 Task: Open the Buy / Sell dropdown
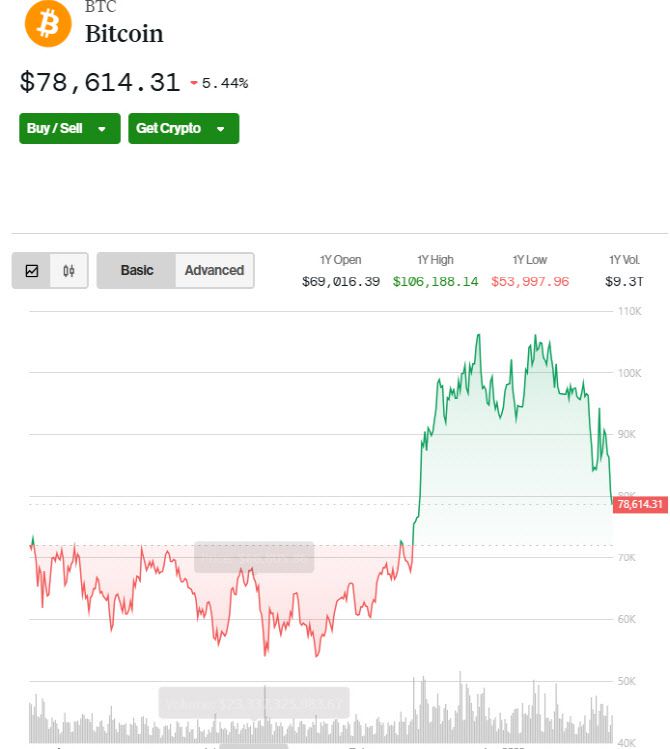pyautogui.click(x=69, y=128)
